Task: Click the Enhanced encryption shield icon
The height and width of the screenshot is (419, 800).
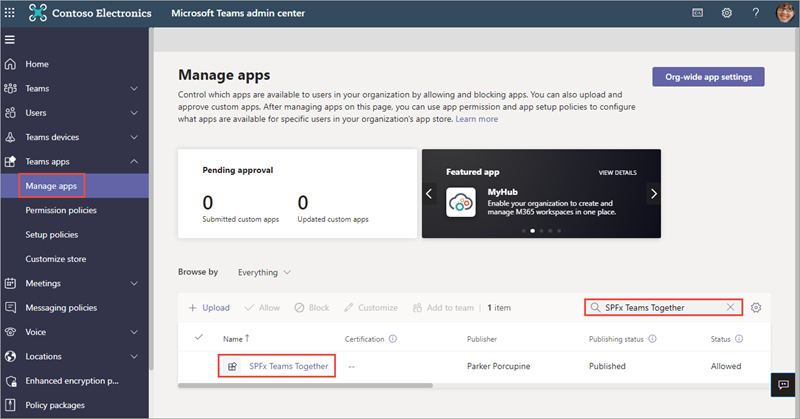Action: point(11,381)
